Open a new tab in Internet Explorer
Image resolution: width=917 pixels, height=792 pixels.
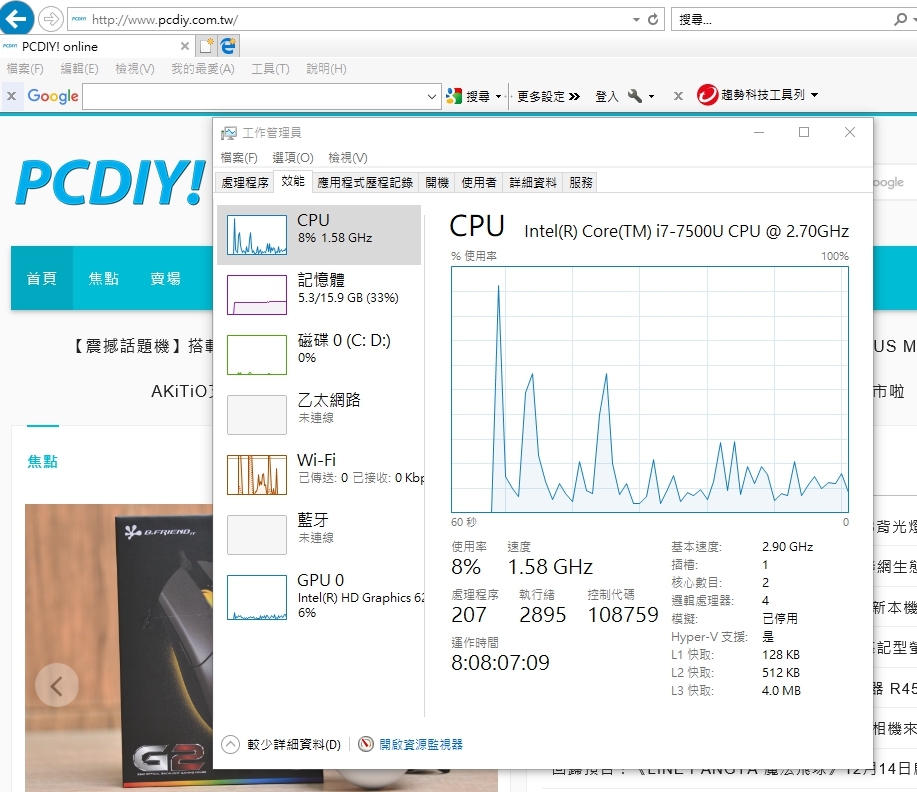206,46
